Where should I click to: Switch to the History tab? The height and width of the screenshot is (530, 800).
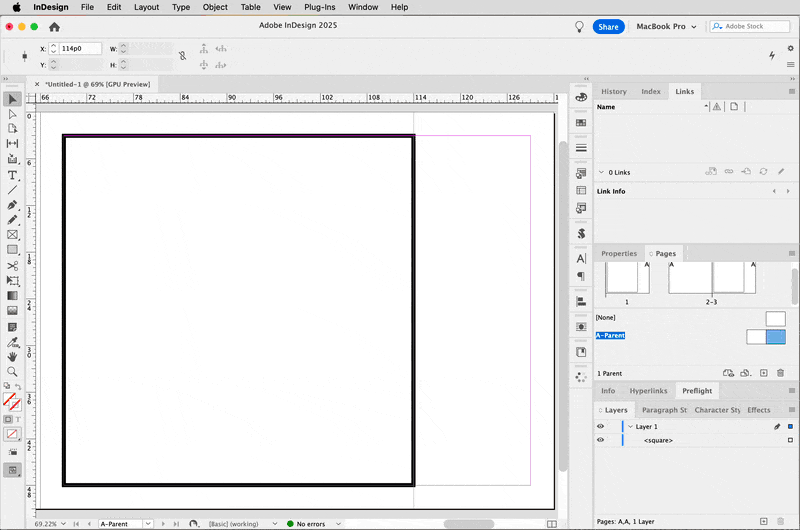[x=614, y=91]
